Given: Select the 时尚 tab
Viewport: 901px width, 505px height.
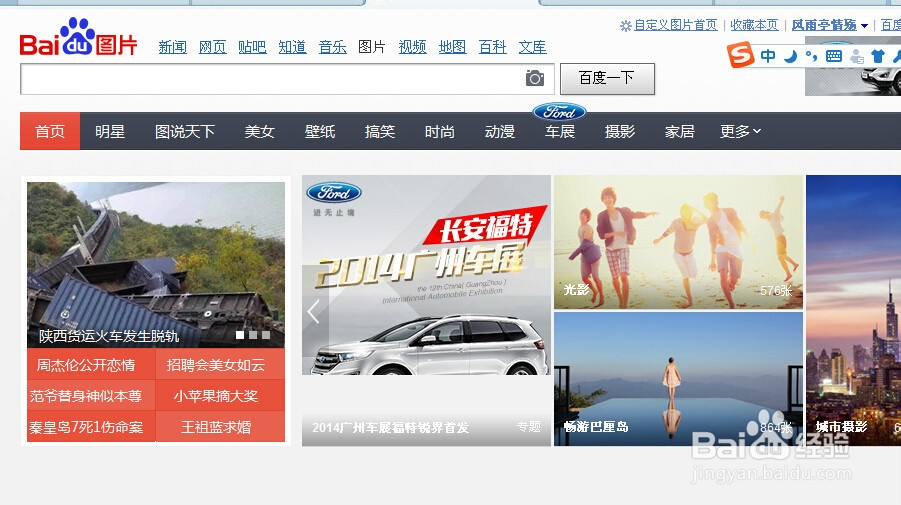Looking at the screenshot, I should point(440,131).
